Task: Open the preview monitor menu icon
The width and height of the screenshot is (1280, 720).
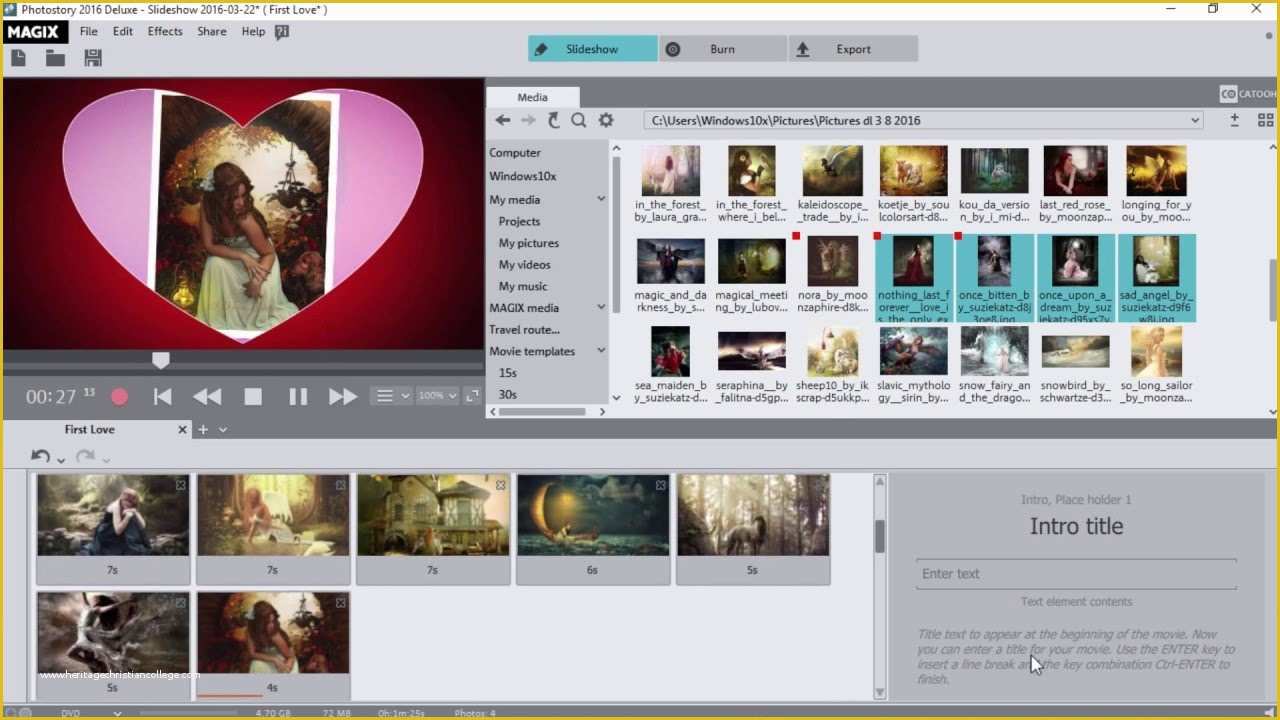Action: tap(384, 396)
